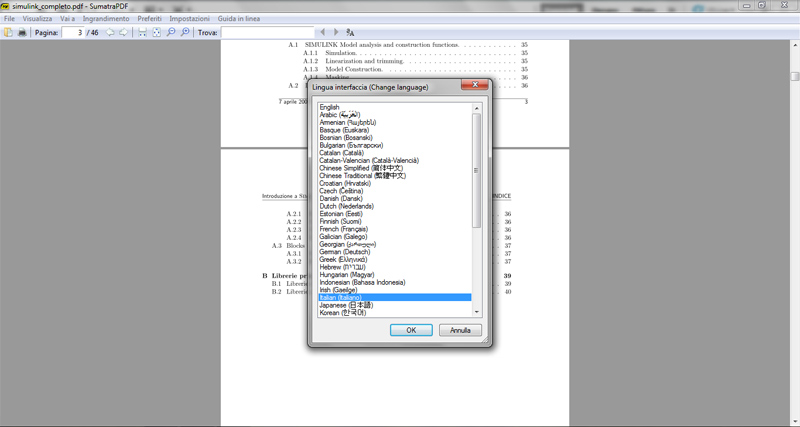800x427 pixels.
Task: Select the fit whole page icon
Action: [157, 32]
